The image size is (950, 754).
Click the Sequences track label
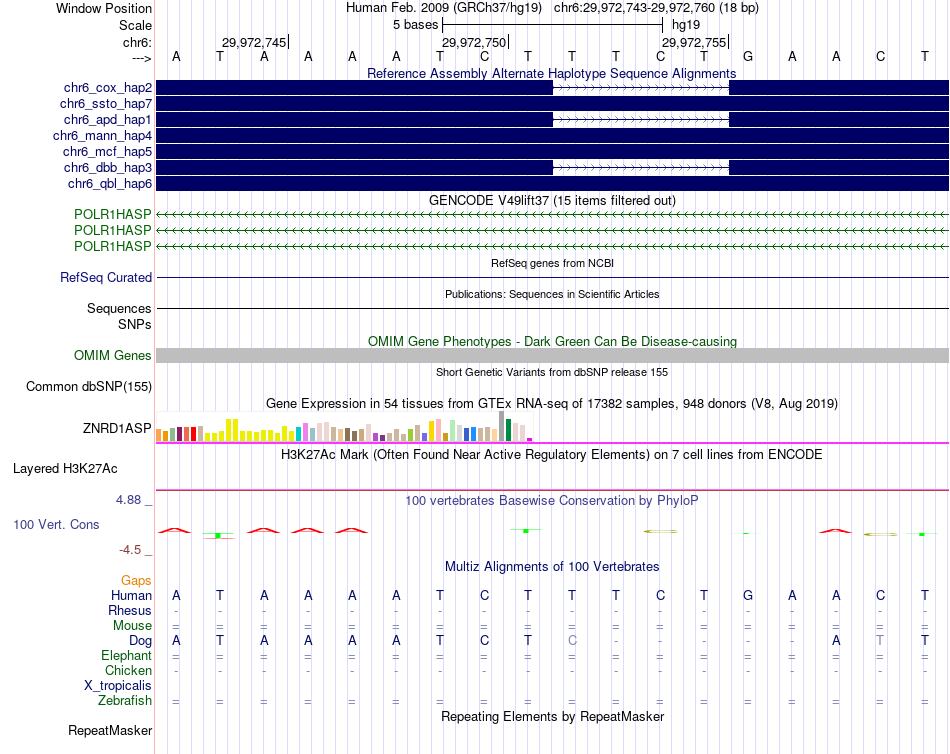[119, 309]
